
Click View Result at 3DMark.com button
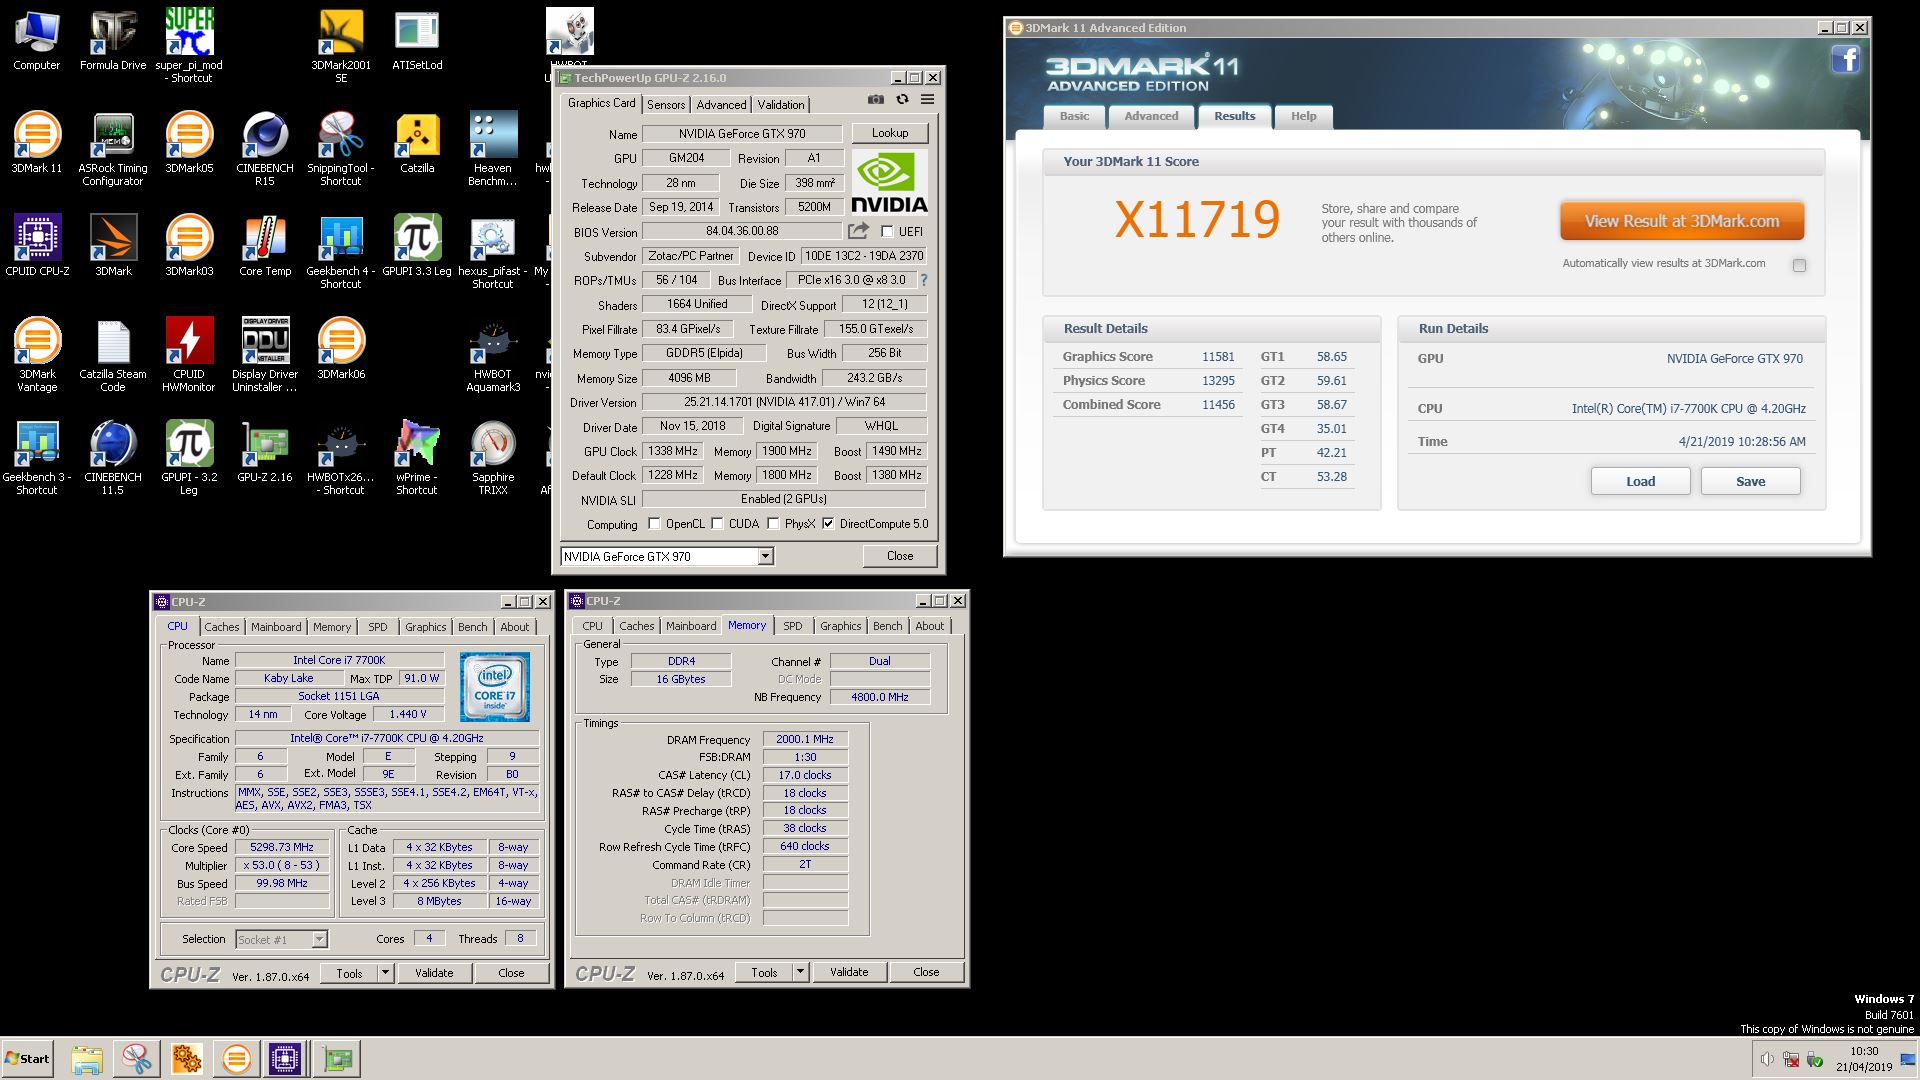point(1682,221)
